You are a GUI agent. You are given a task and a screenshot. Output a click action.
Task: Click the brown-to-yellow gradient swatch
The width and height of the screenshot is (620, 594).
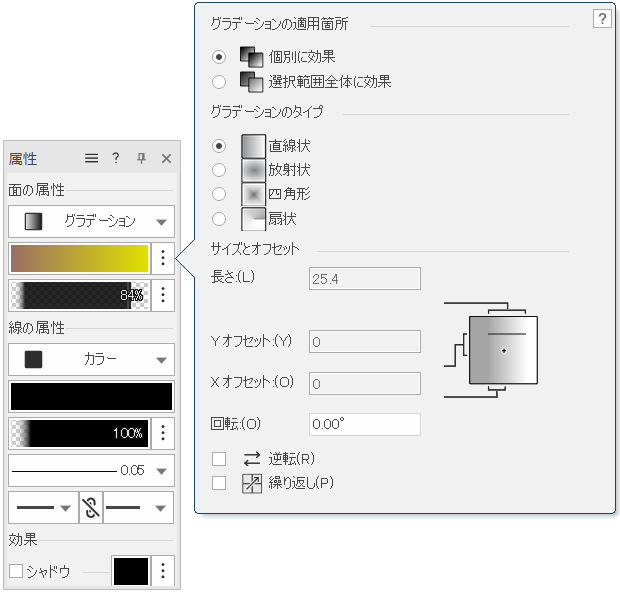pos(79,258)
